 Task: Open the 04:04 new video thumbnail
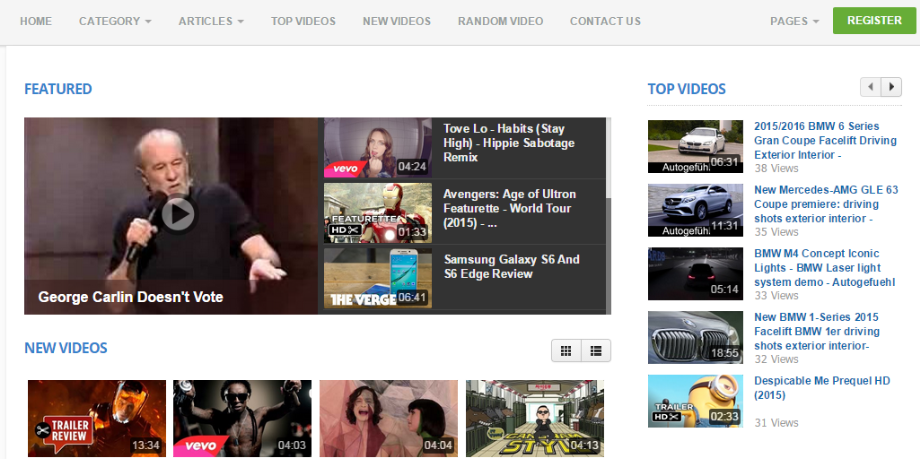tap(388, 418)
